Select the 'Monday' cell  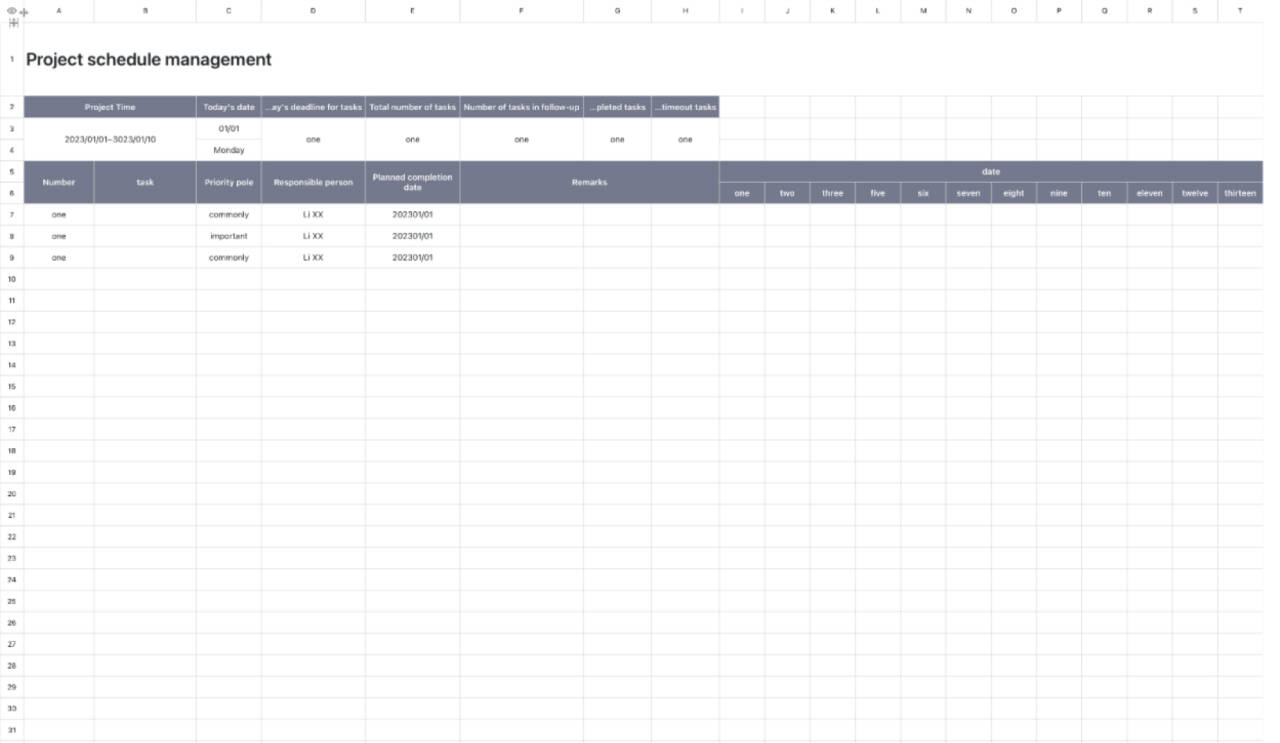[x=229, y=150]
